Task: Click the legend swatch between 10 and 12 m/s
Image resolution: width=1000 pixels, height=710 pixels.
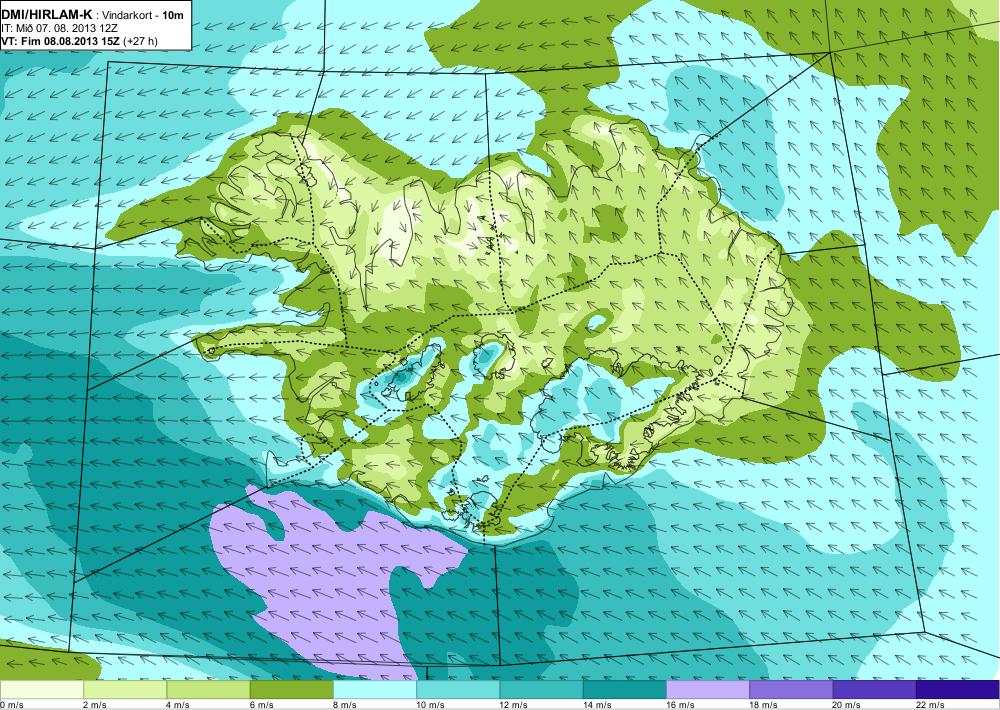Action: coord(458,690)
